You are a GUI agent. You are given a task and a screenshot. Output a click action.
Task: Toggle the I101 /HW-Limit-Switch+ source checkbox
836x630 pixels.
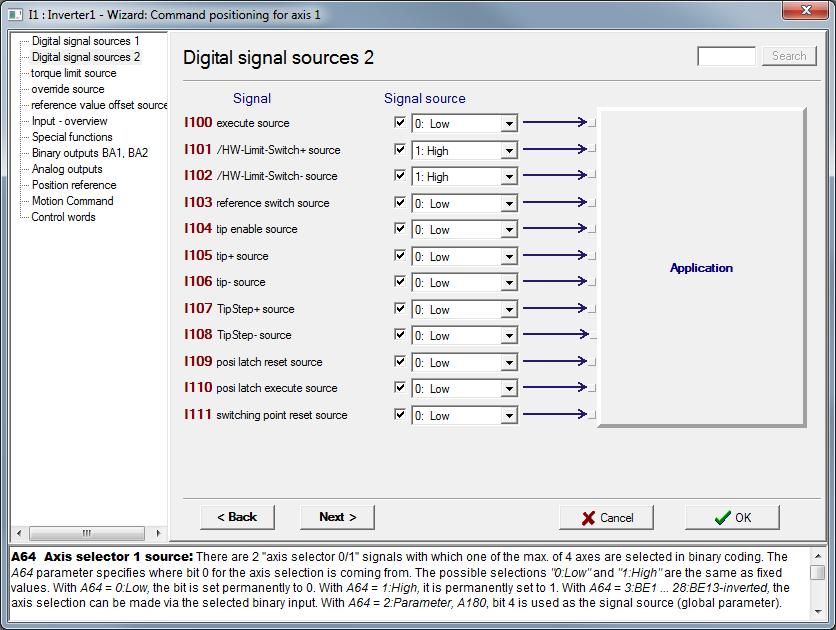tap(399, 149)
